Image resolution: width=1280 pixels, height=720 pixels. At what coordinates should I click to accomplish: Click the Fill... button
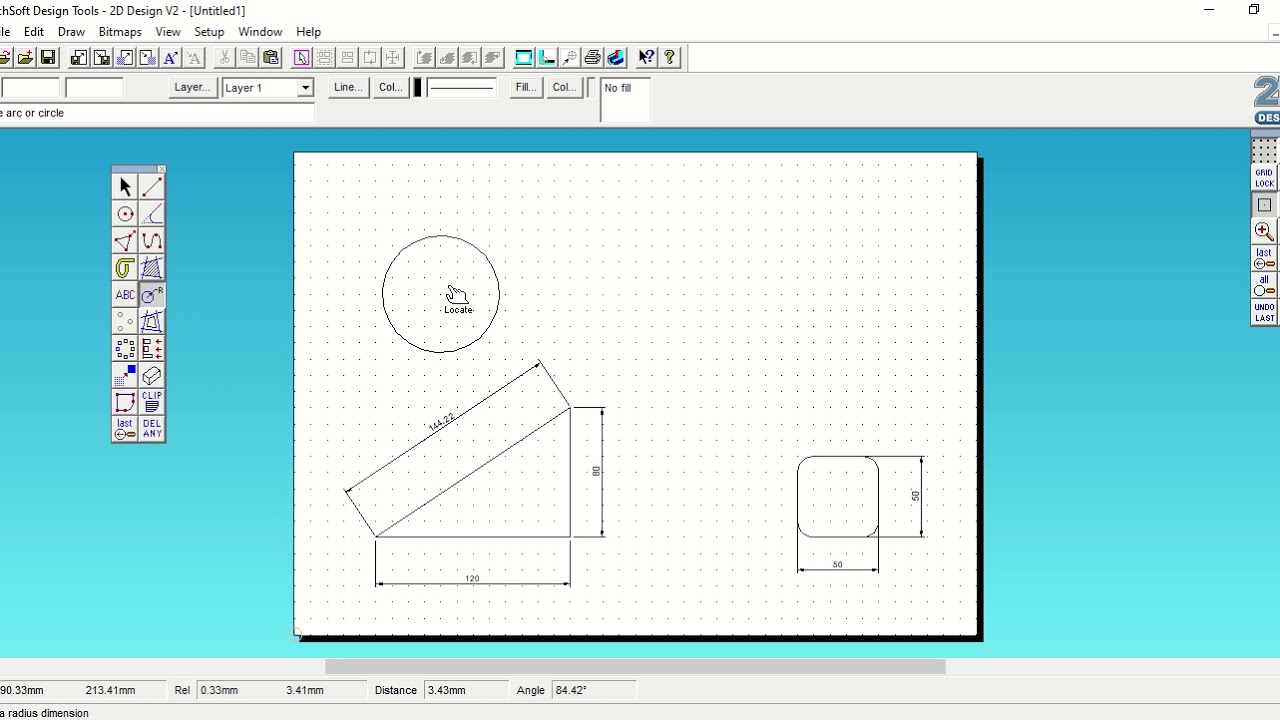click(x=526, y=88)
